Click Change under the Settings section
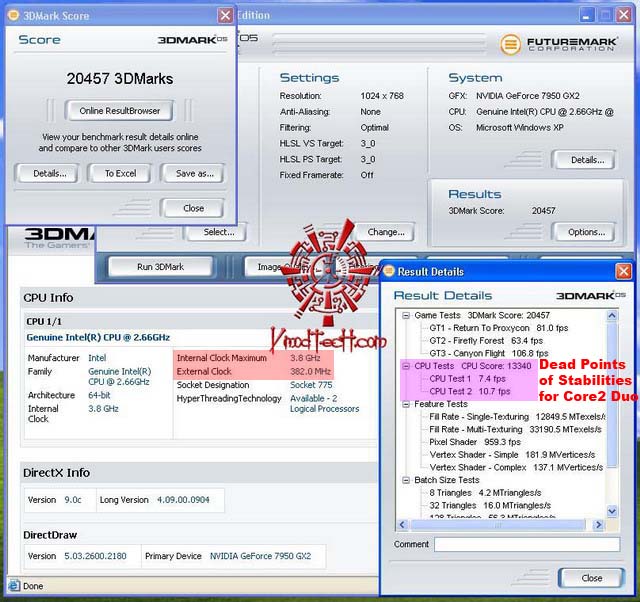The height and width of the screenshot is (602, 640). tap(386, 232)
